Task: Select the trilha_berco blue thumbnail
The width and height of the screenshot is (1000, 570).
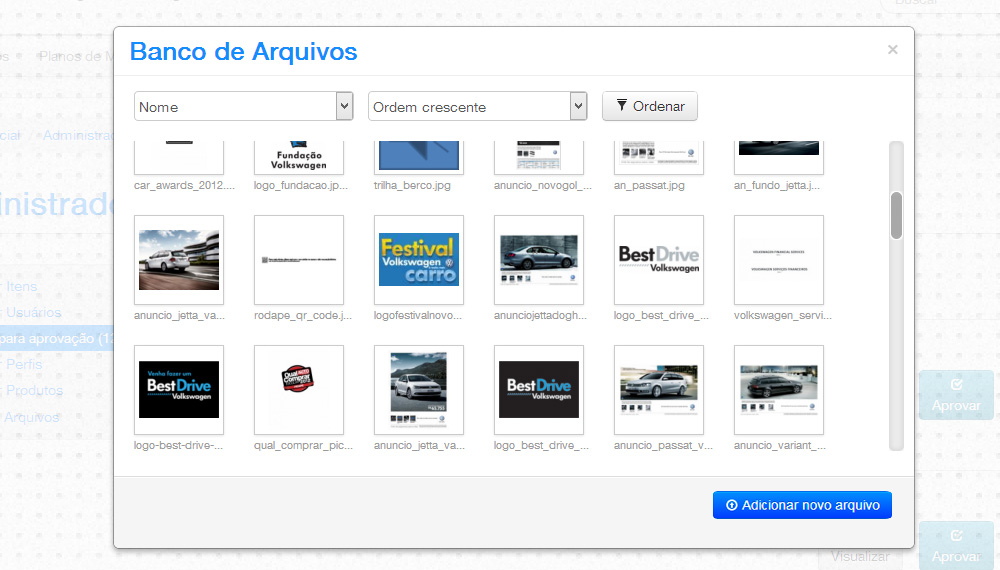Action: point(419,157)
